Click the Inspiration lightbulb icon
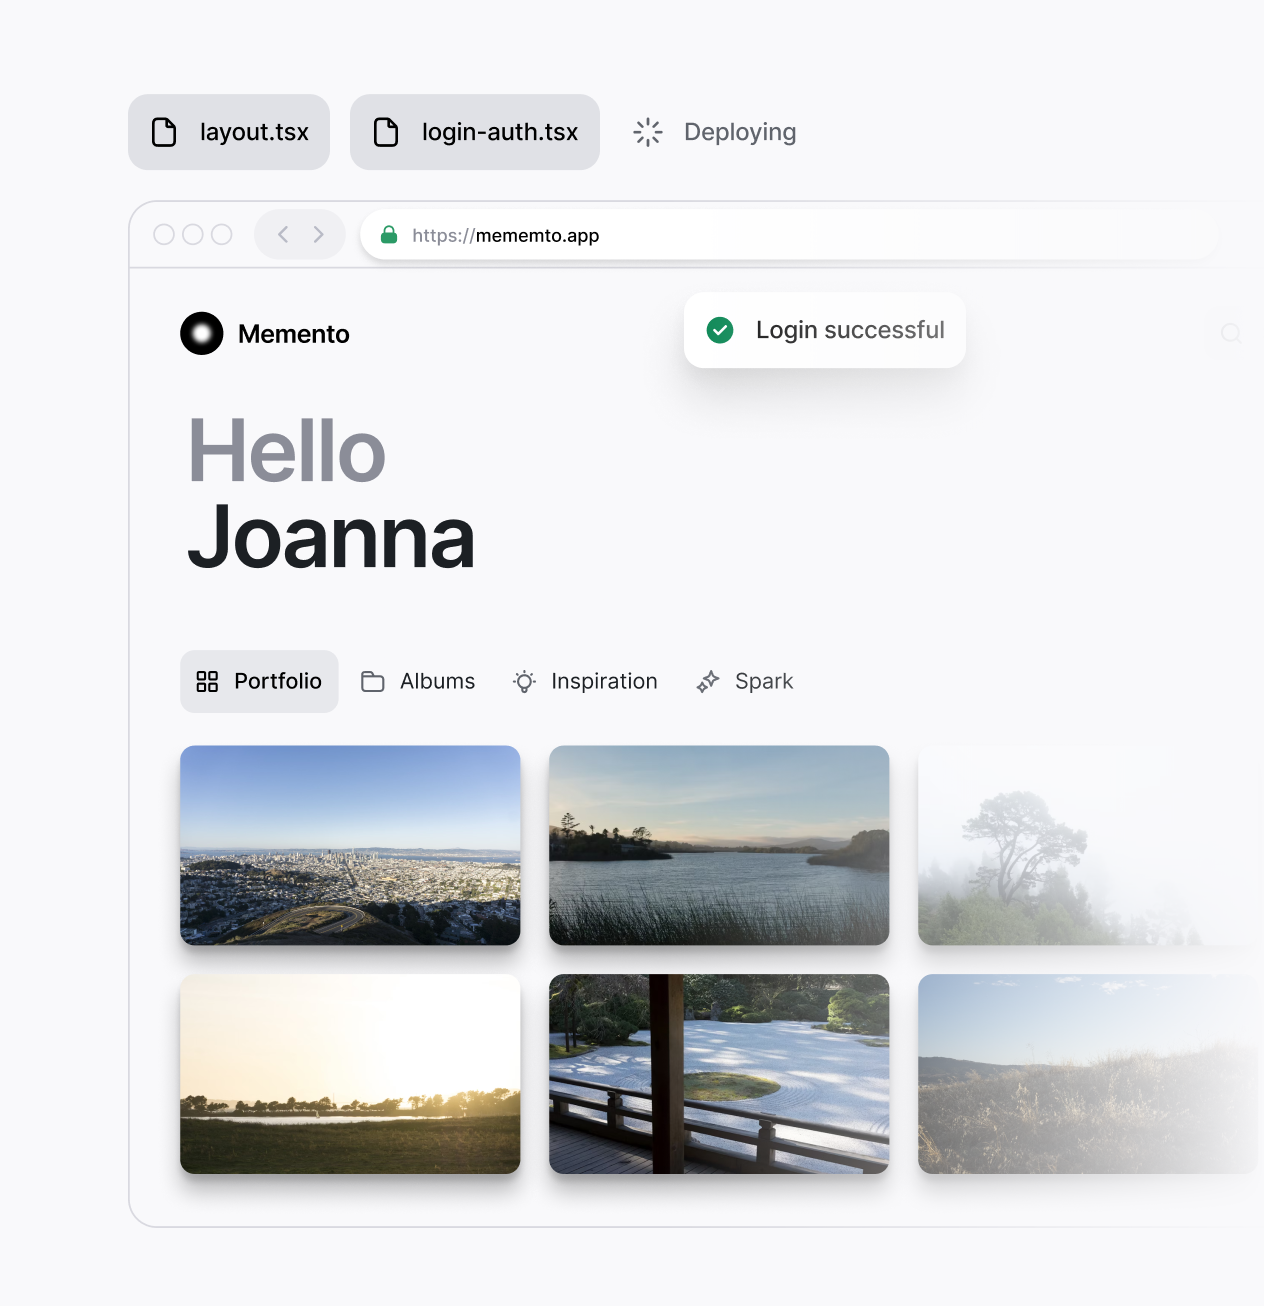Screen dimensions: 1264x1306 pos(524,681)
